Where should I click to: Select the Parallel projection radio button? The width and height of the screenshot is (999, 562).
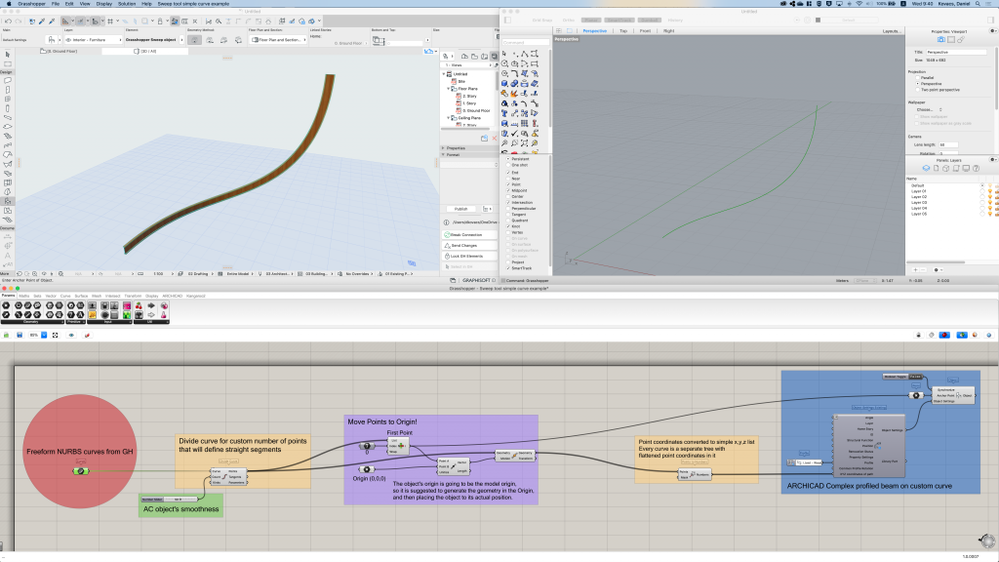coord(917,78)
